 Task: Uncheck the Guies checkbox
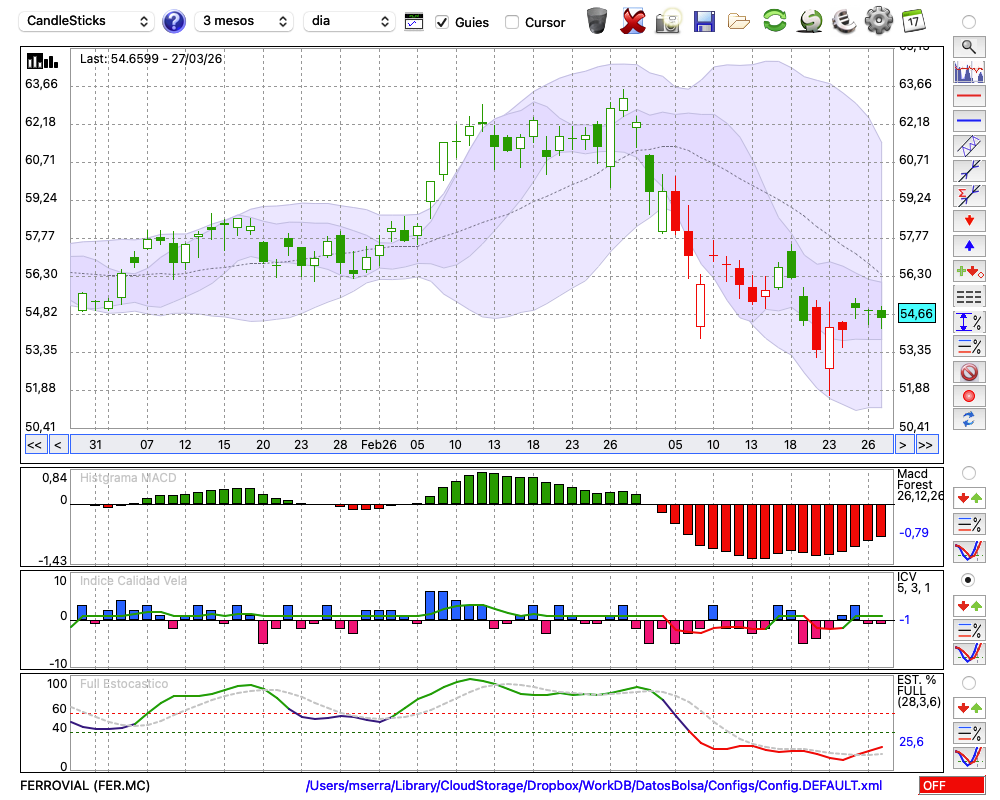point(442,22)
